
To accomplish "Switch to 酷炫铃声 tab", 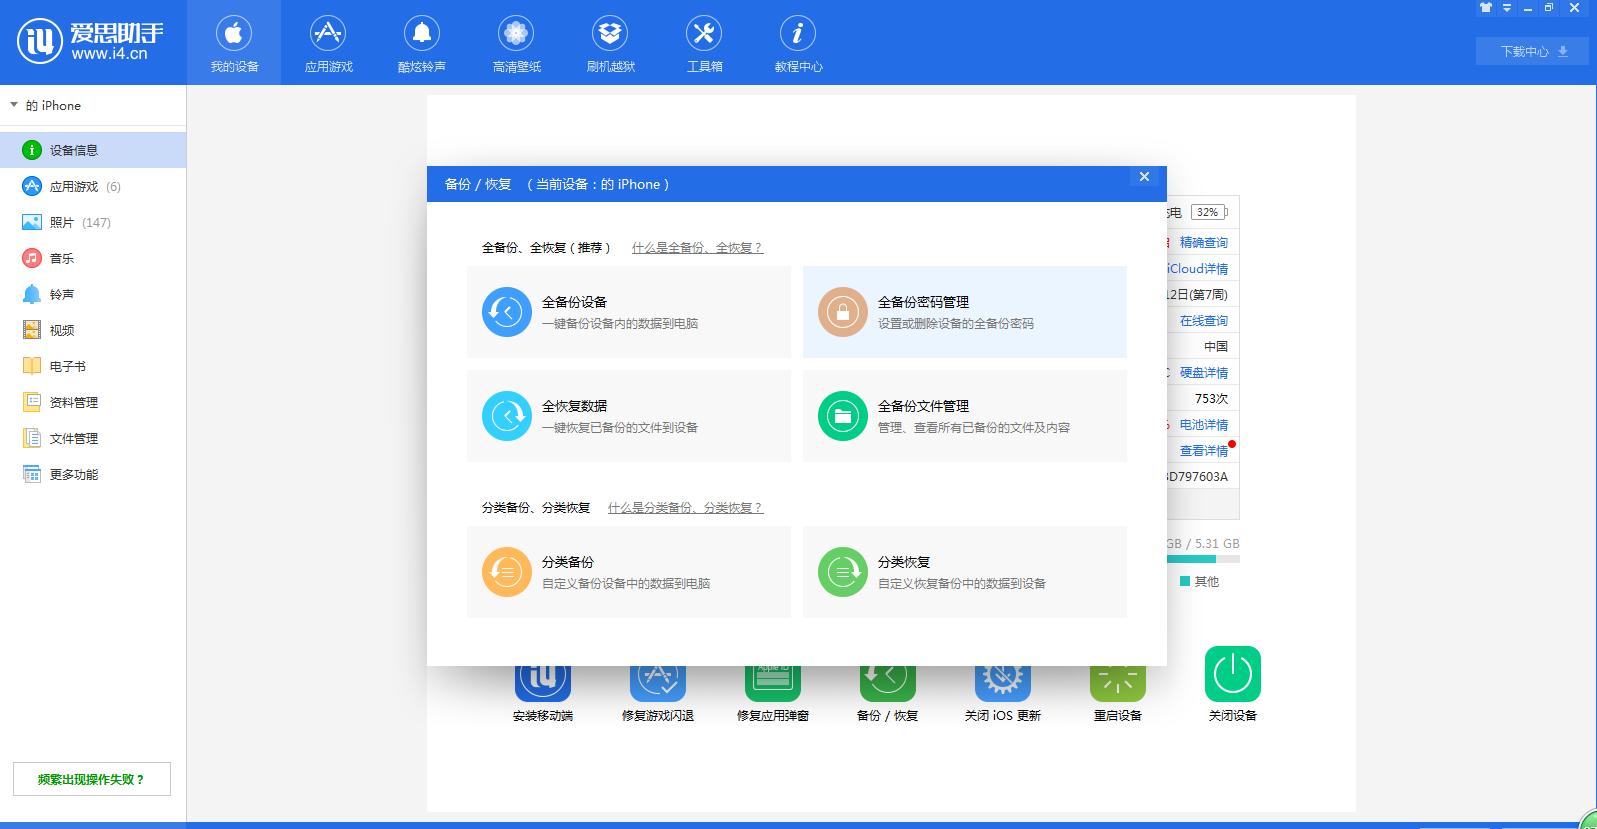I will 422,43.
